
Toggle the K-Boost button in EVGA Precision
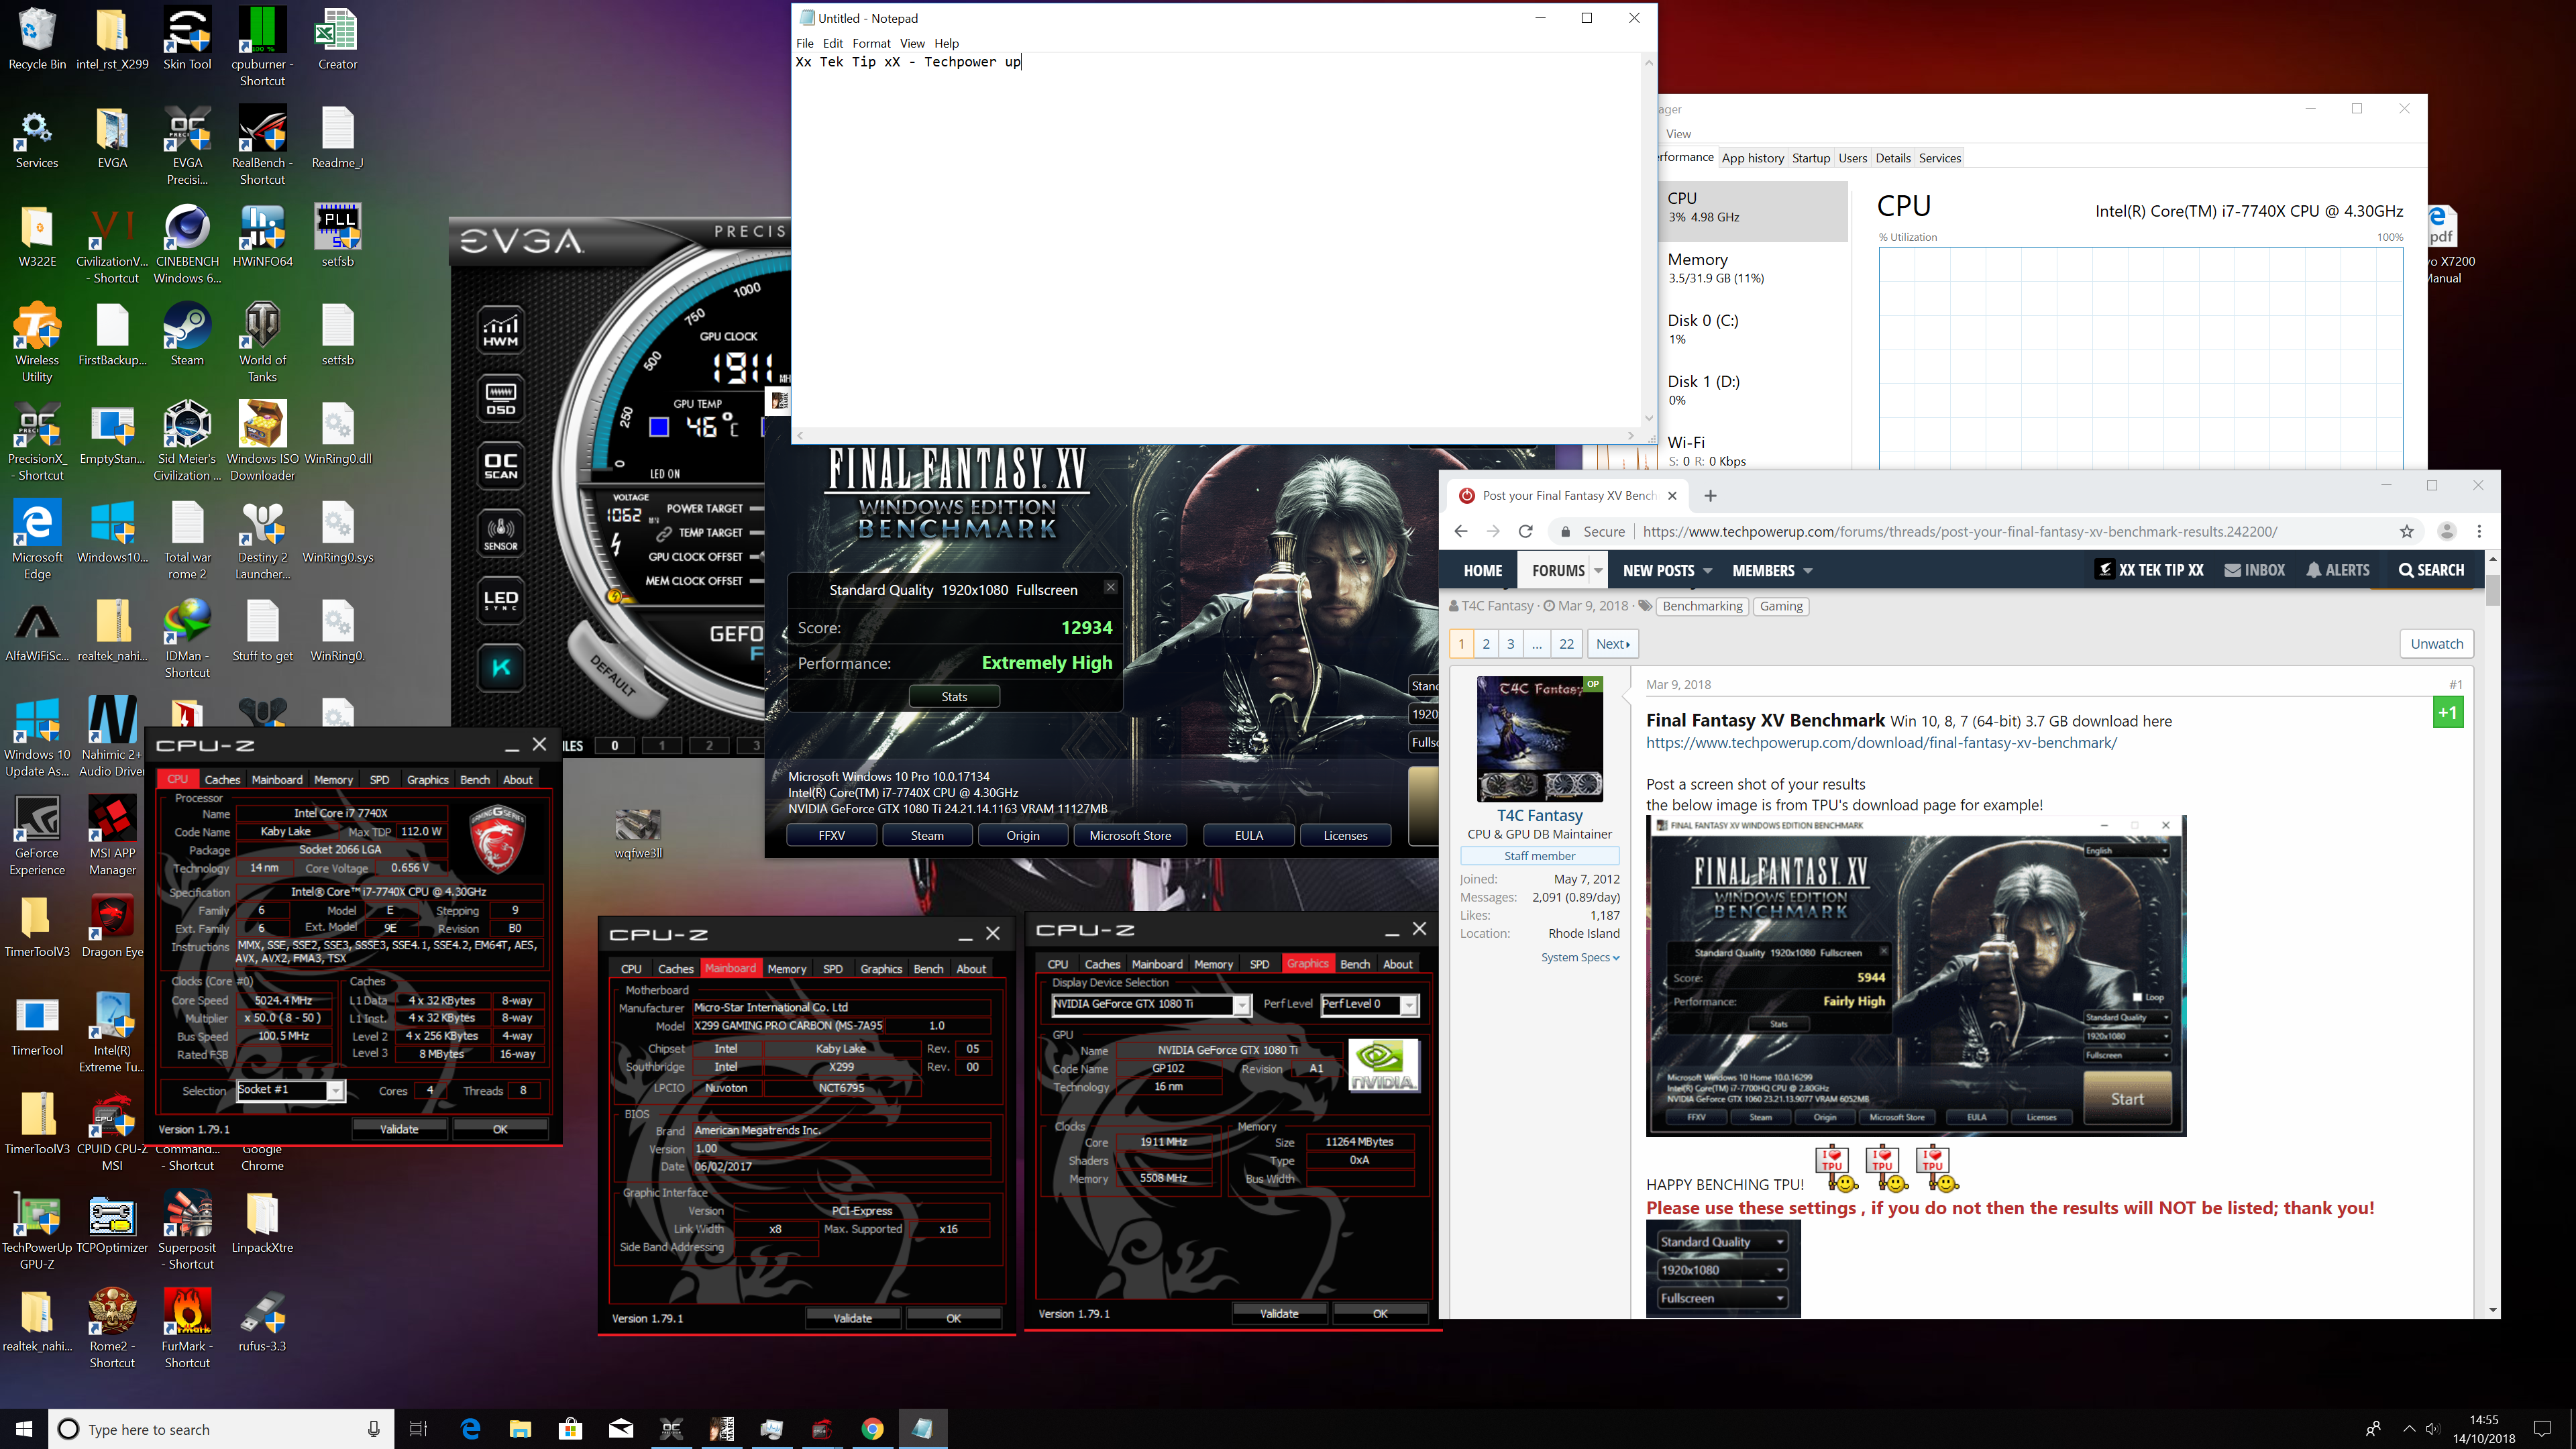tap(501, 668)
